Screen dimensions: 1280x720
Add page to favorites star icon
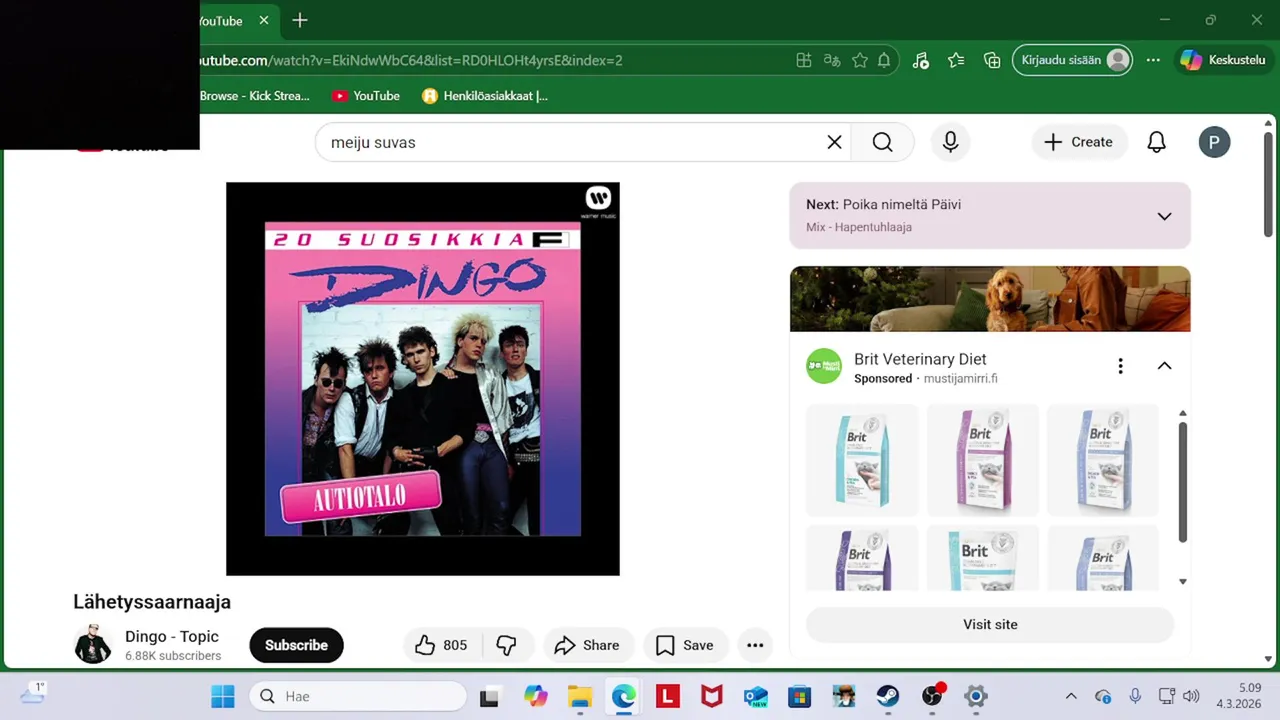coord(859,60)
